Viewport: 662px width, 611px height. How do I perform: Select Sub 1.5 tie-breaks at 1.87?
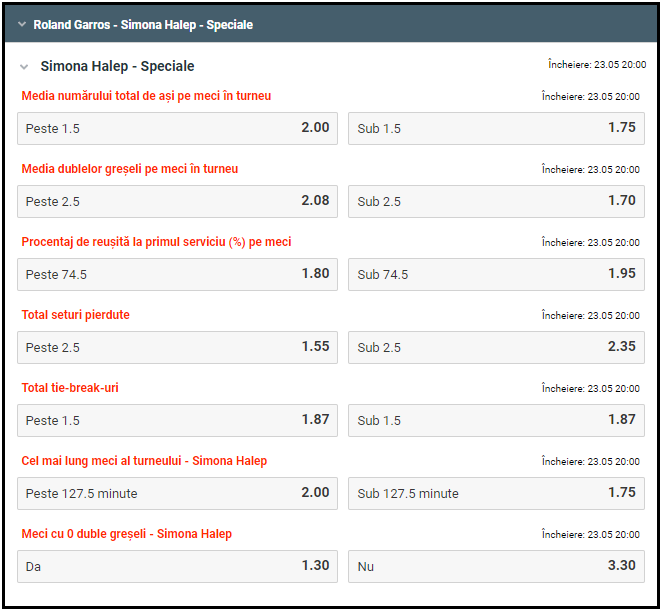[x=496, y=420]
